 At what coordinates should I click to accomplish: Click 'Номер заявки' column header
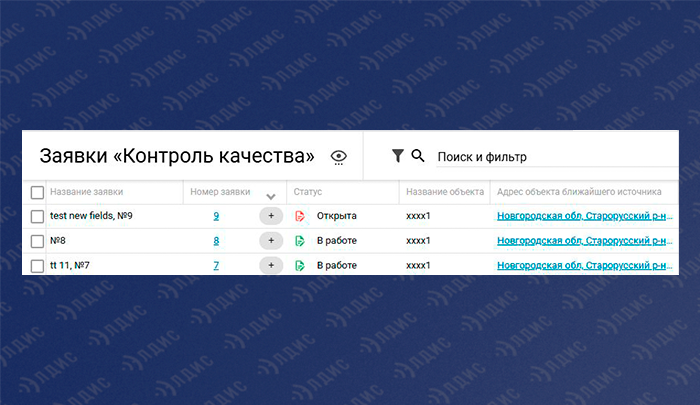coord(220,192)
